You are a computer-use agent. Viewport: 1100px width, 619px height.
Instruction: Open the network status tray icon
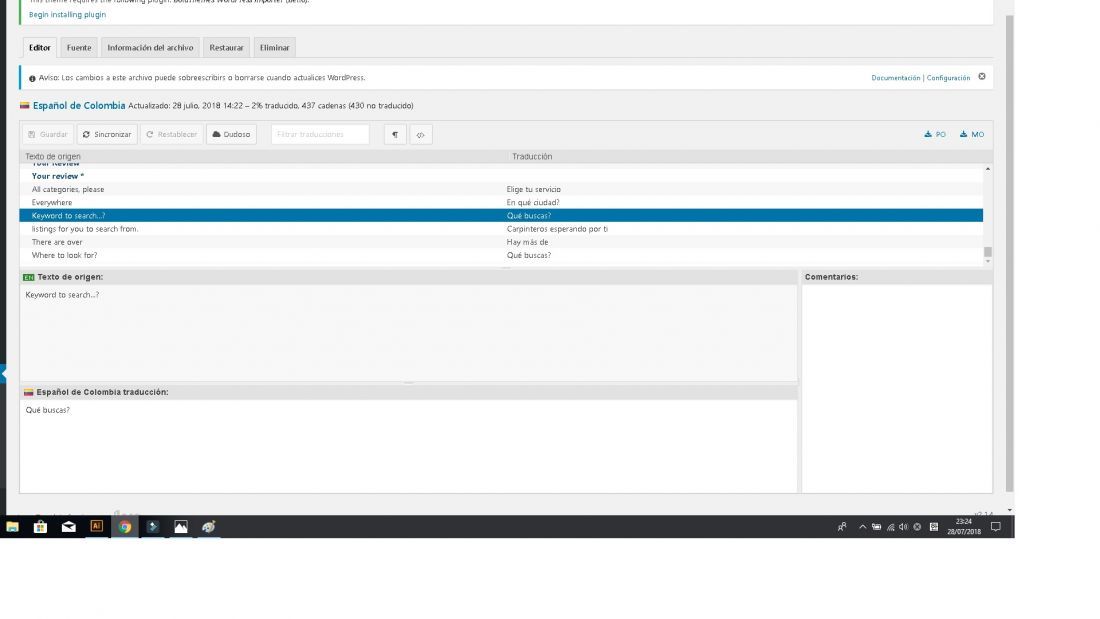(890, 527)
